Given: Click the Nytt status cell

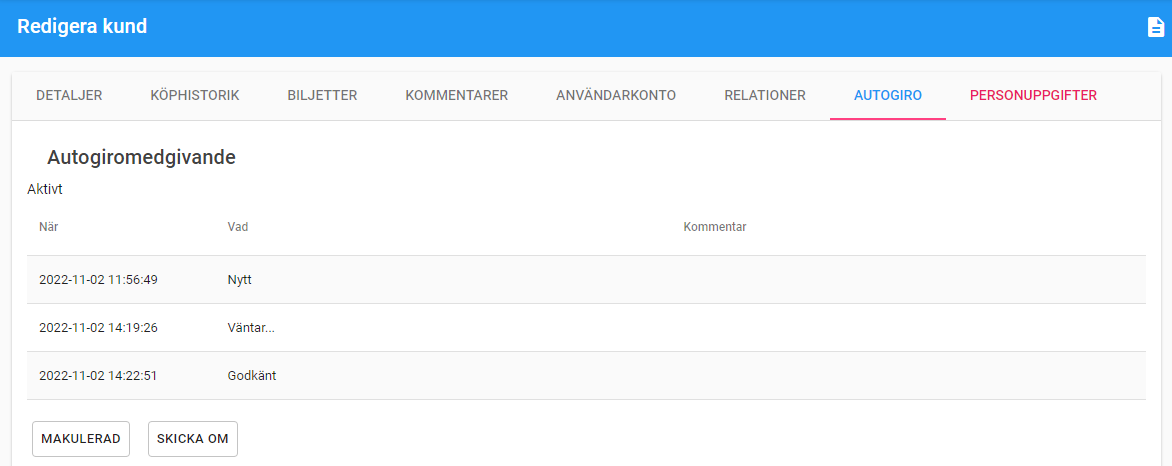Looking at the screenshot, I should click(241, 280).
